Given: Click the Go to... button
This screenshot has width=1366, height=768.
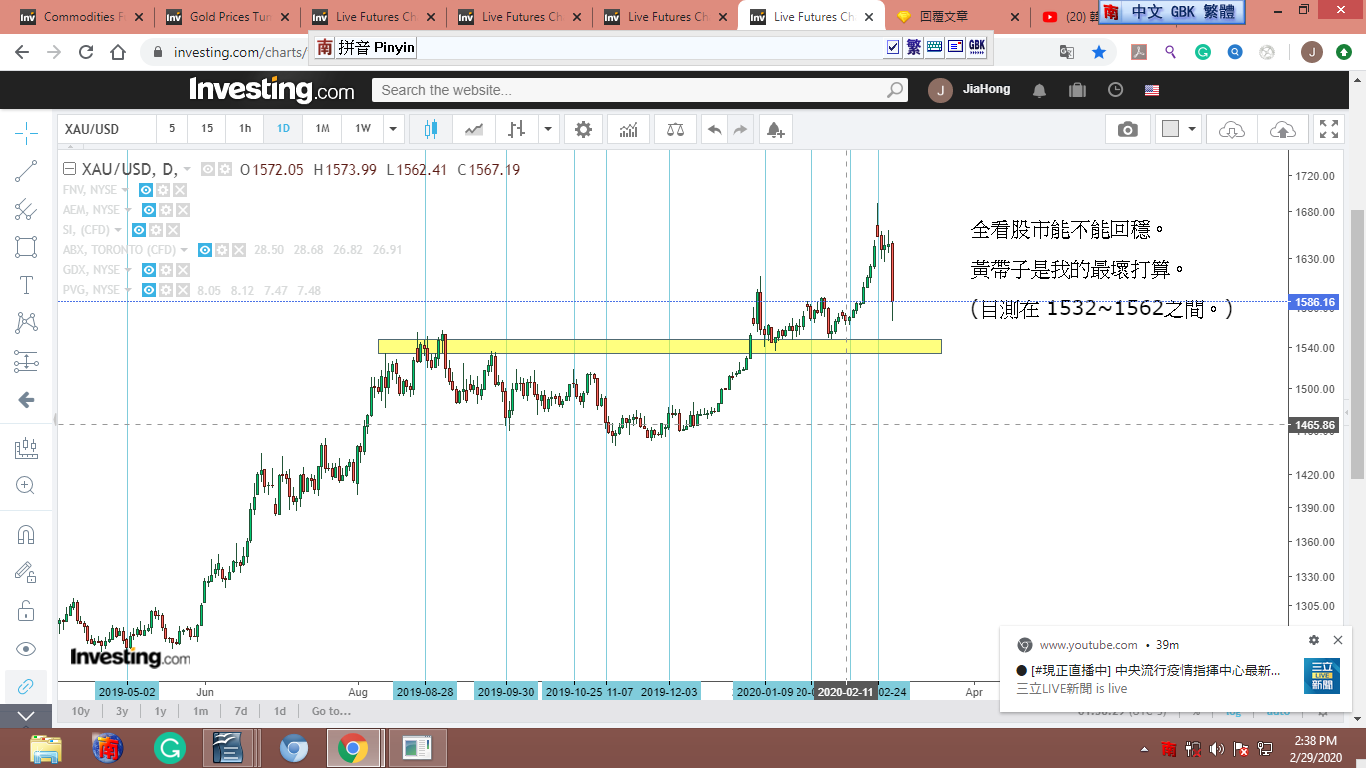Looking at the screenshot, I should pyautogui.click(x=331, y=711).
